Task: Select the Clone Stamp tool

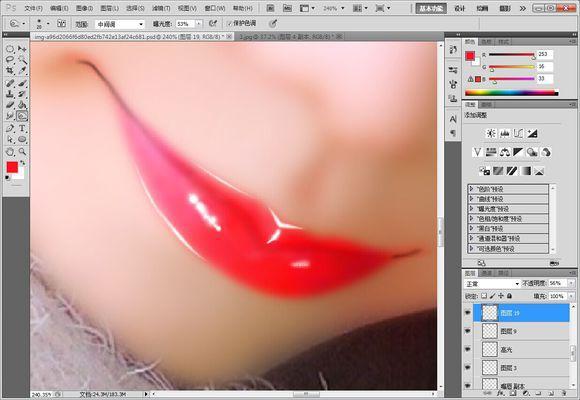Action: click(x=10, y=94)
